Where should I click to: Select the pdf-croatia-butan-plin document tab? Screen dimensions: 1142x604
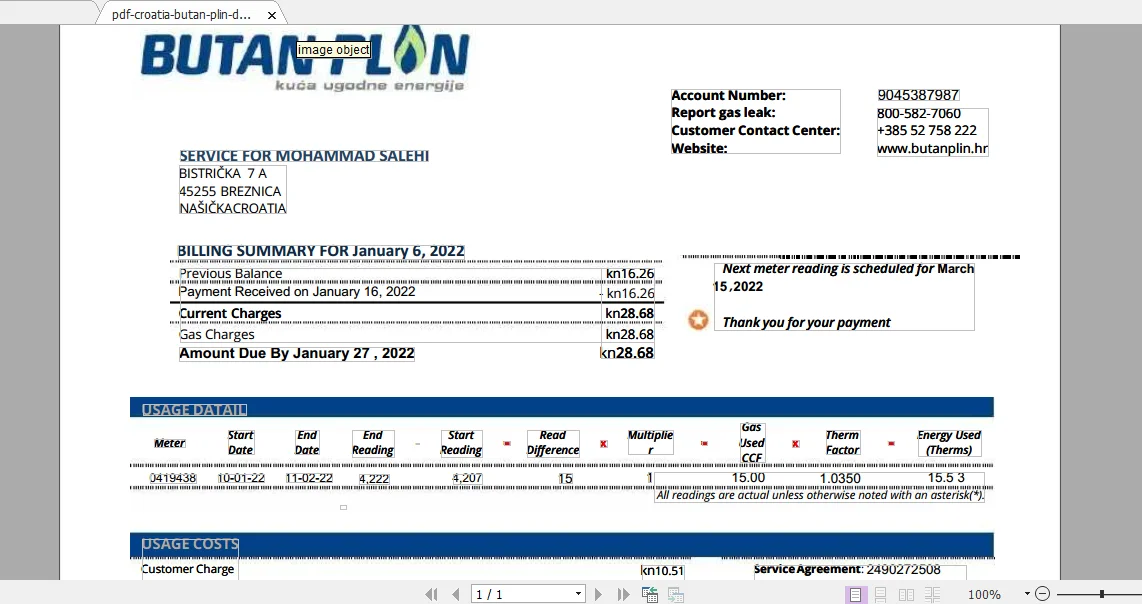(x=182, y=15)
